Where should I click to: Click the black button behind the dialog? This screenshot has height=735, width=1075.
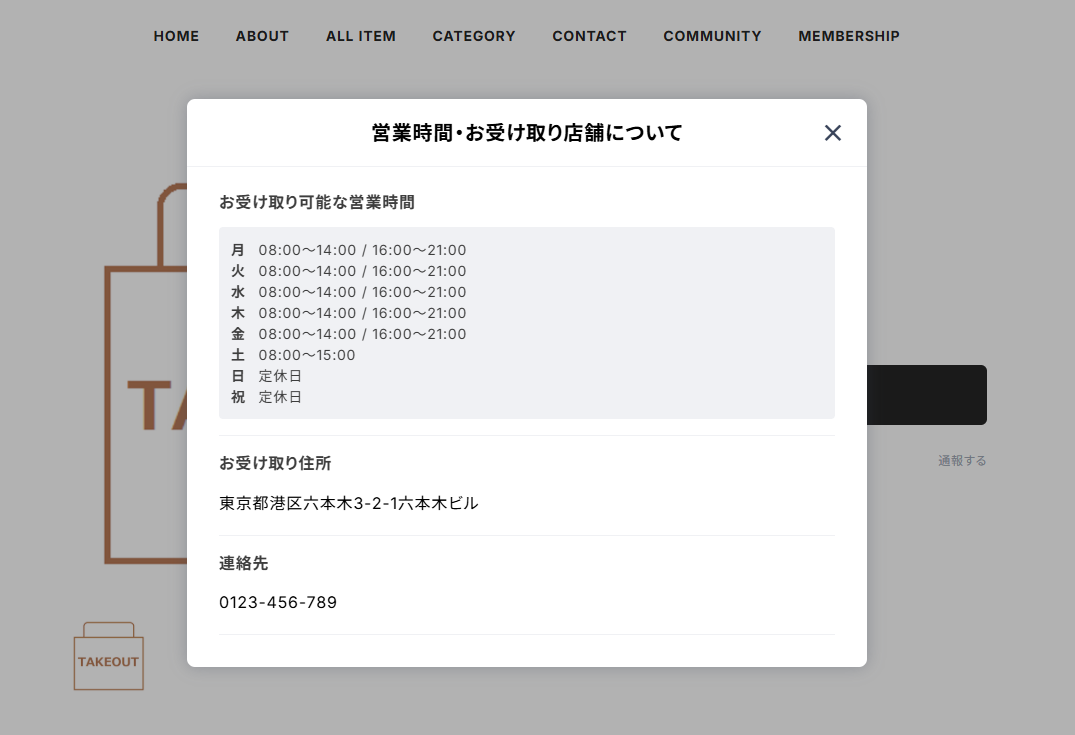pyautogui.click(x=927, y=395)
